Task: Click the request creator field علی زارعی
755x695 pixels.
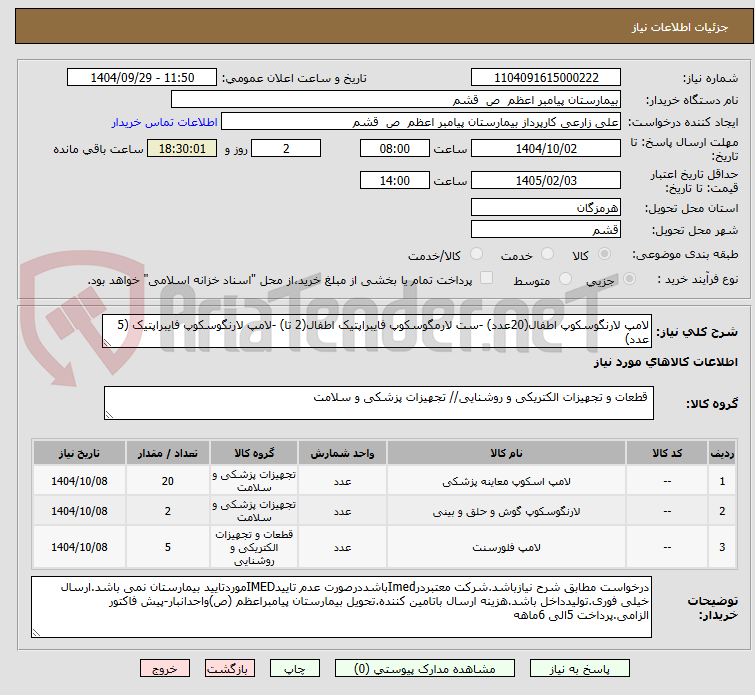Action: click(x=421, y=122)
